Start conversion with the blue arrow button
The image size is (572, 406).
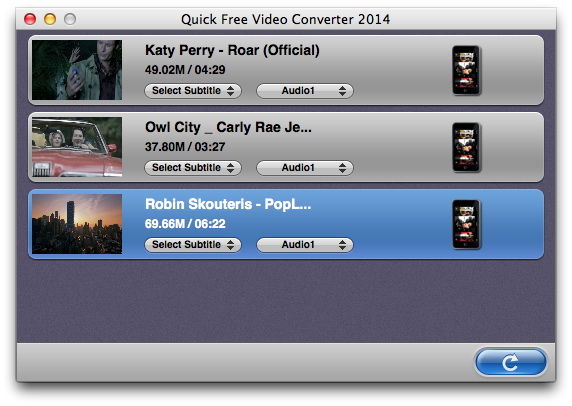click(511, 362)
